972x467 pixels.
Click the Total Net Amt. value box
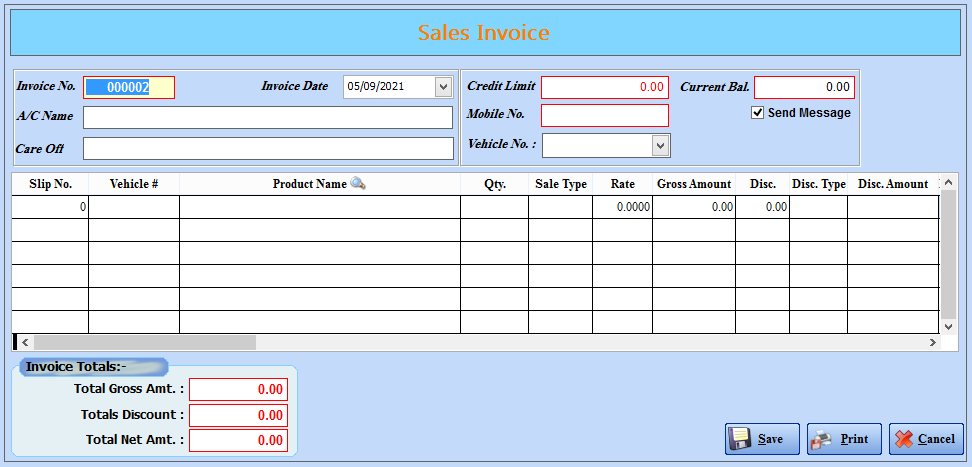239,440
